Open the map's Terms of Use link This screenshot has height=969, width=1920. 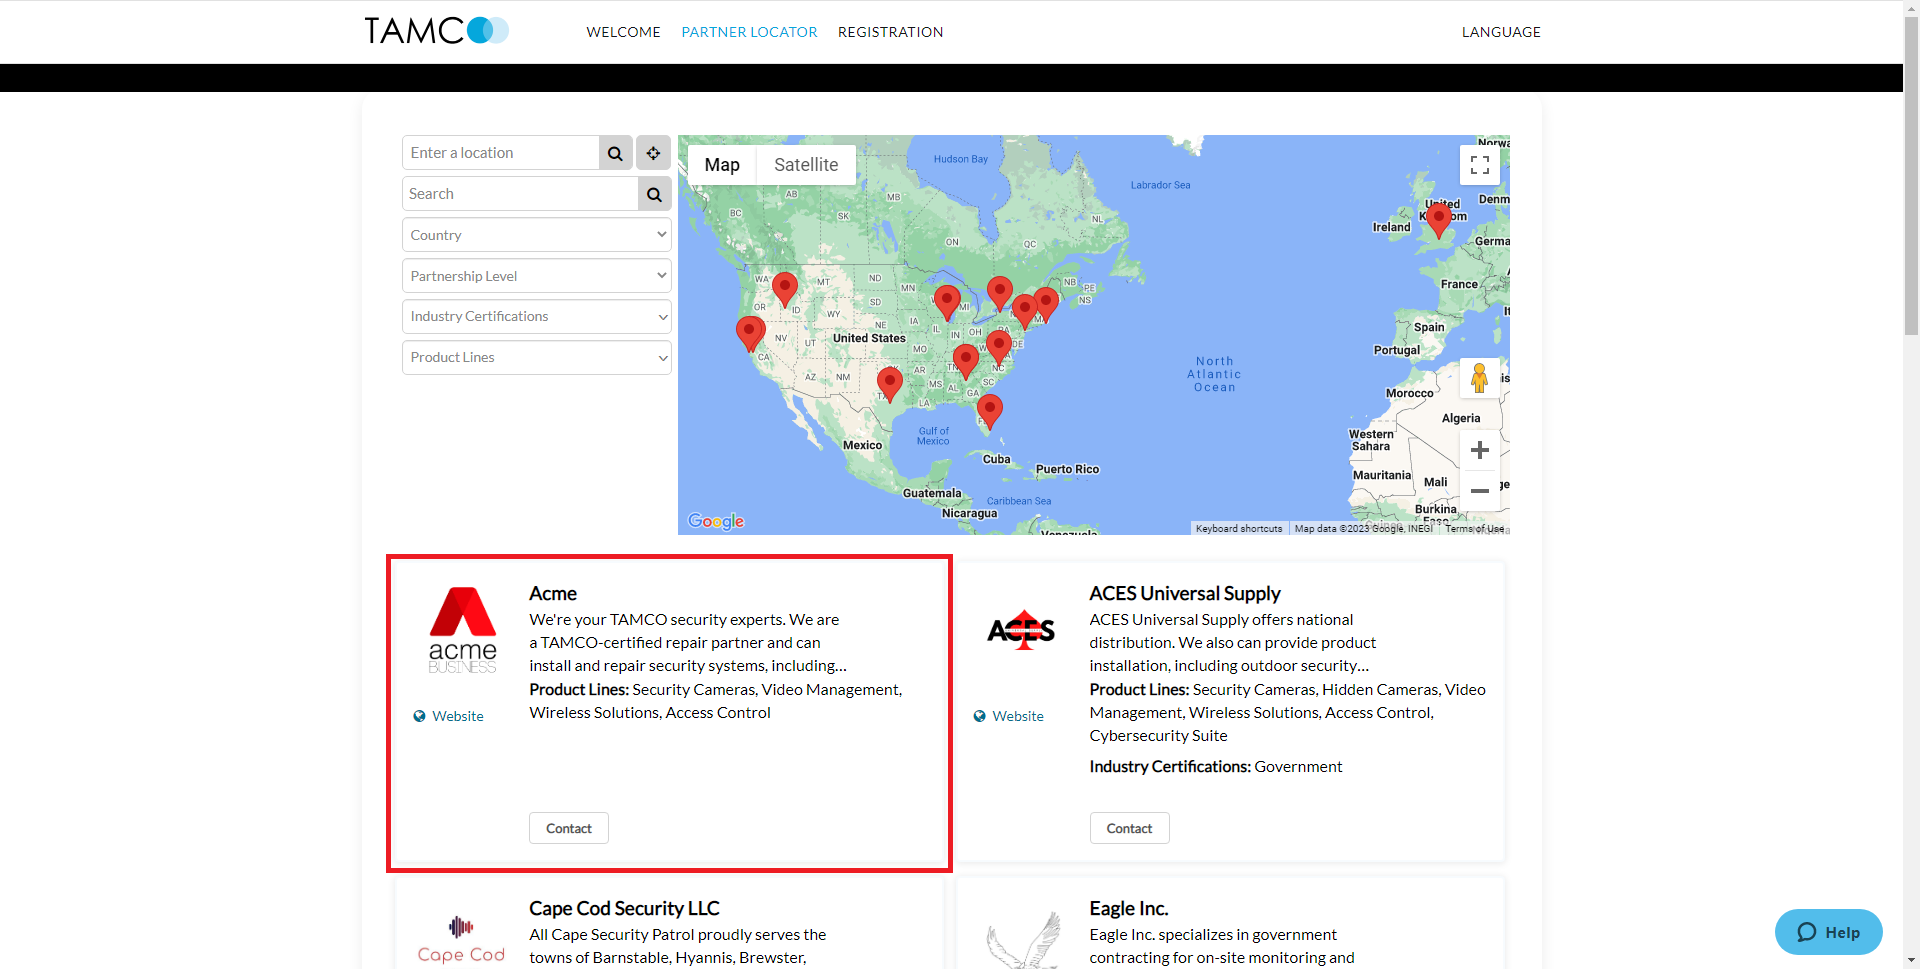[1473, 528]
